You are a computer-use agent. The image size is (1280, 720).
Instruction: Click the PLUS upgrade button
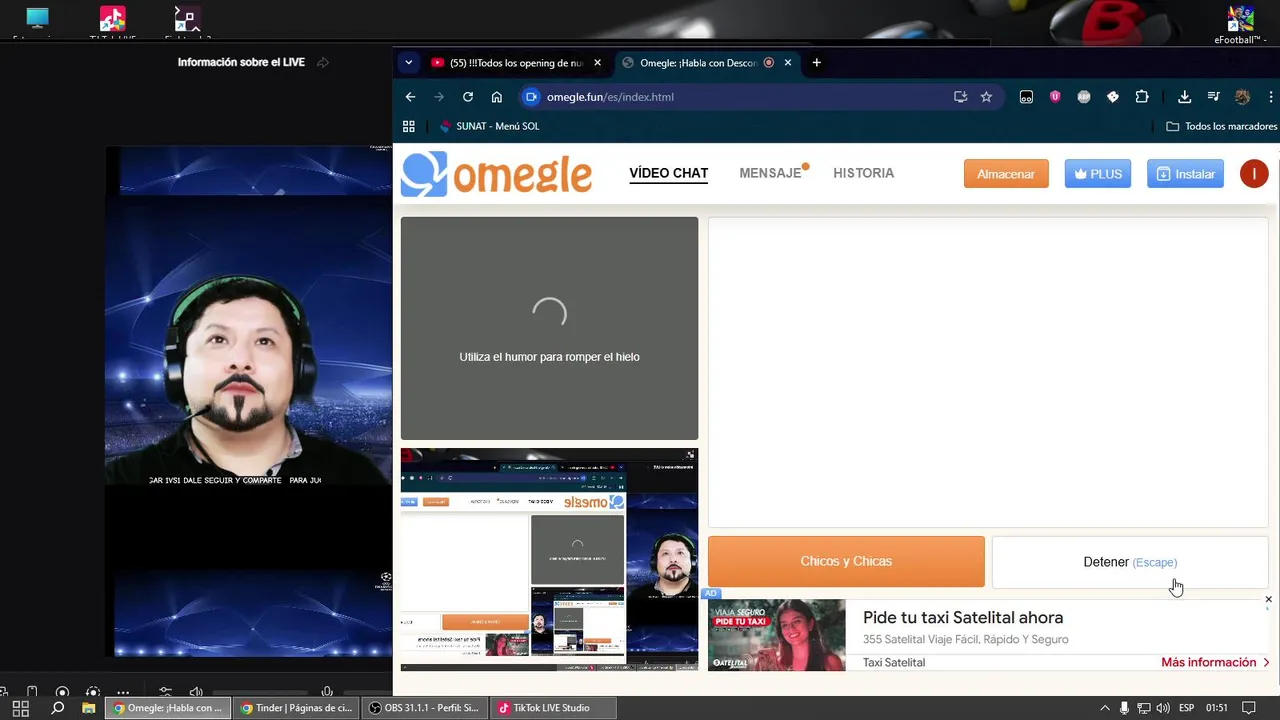pos(1098,174)
